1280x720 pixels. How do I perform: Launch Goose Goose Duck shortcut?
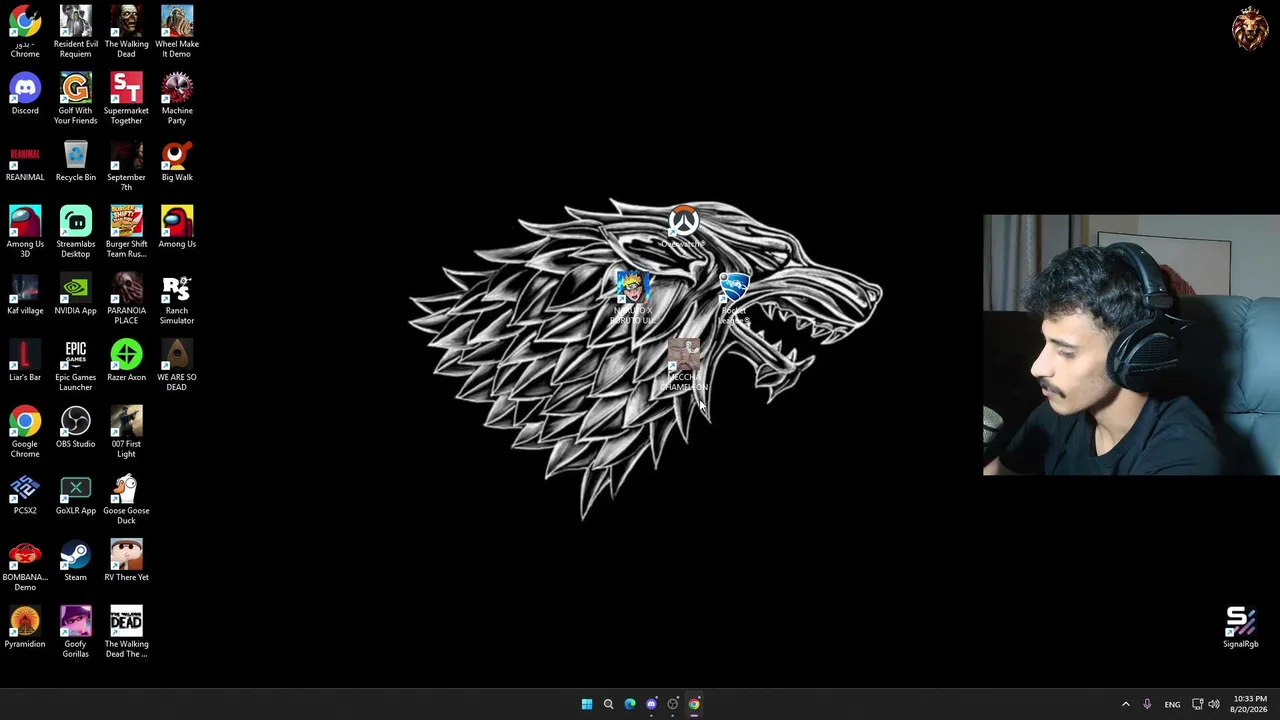click(x=126, y=499)
